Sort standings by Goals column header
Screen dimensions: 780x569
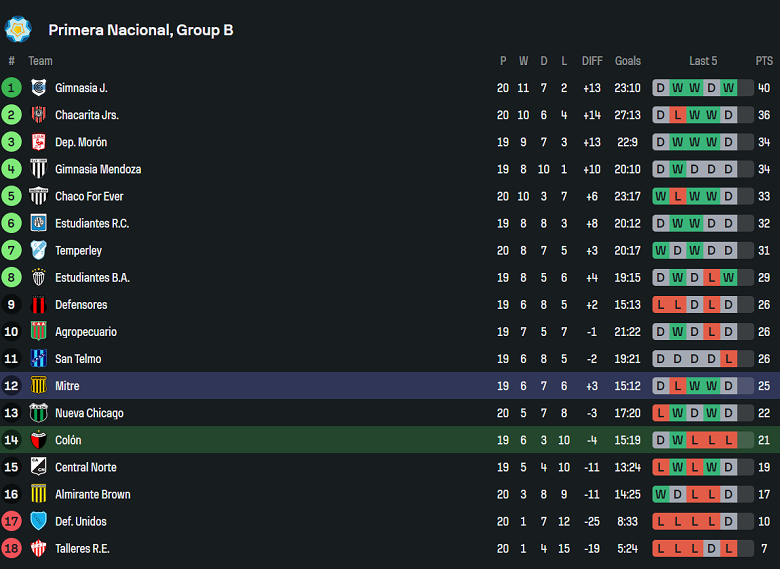coord(628,61)
